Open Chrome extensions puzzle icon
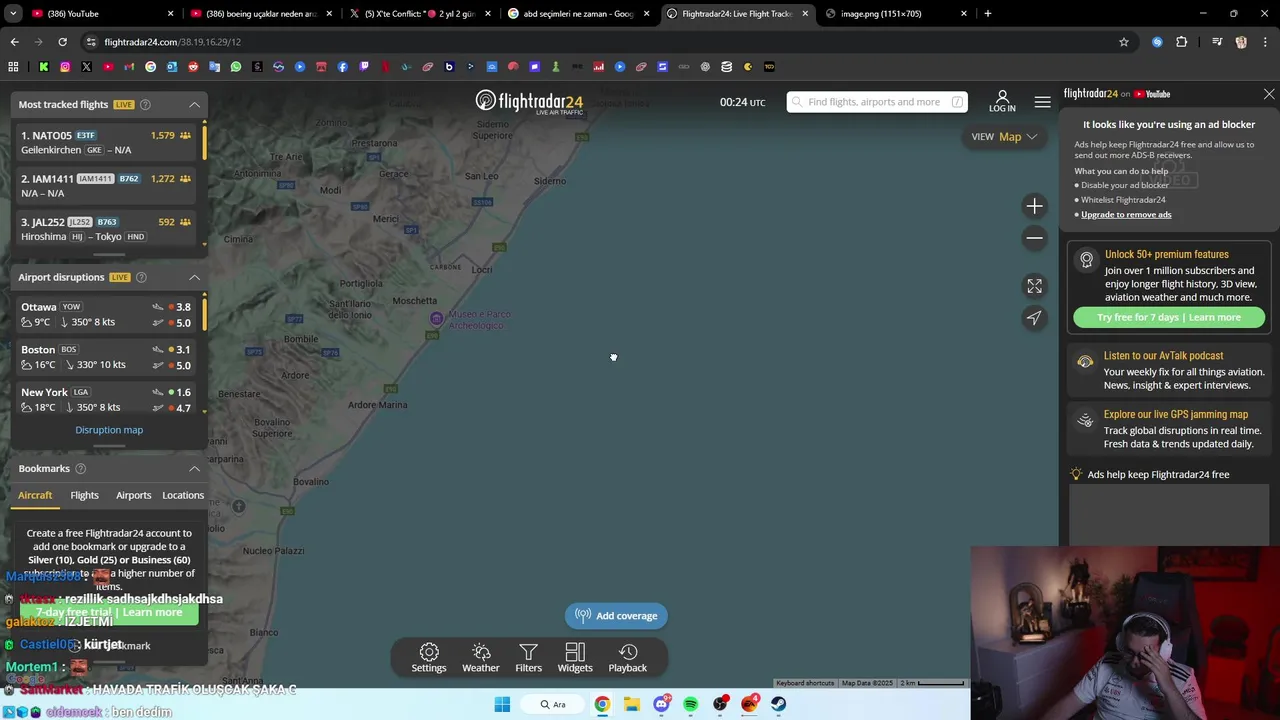 pos(1182,42)
